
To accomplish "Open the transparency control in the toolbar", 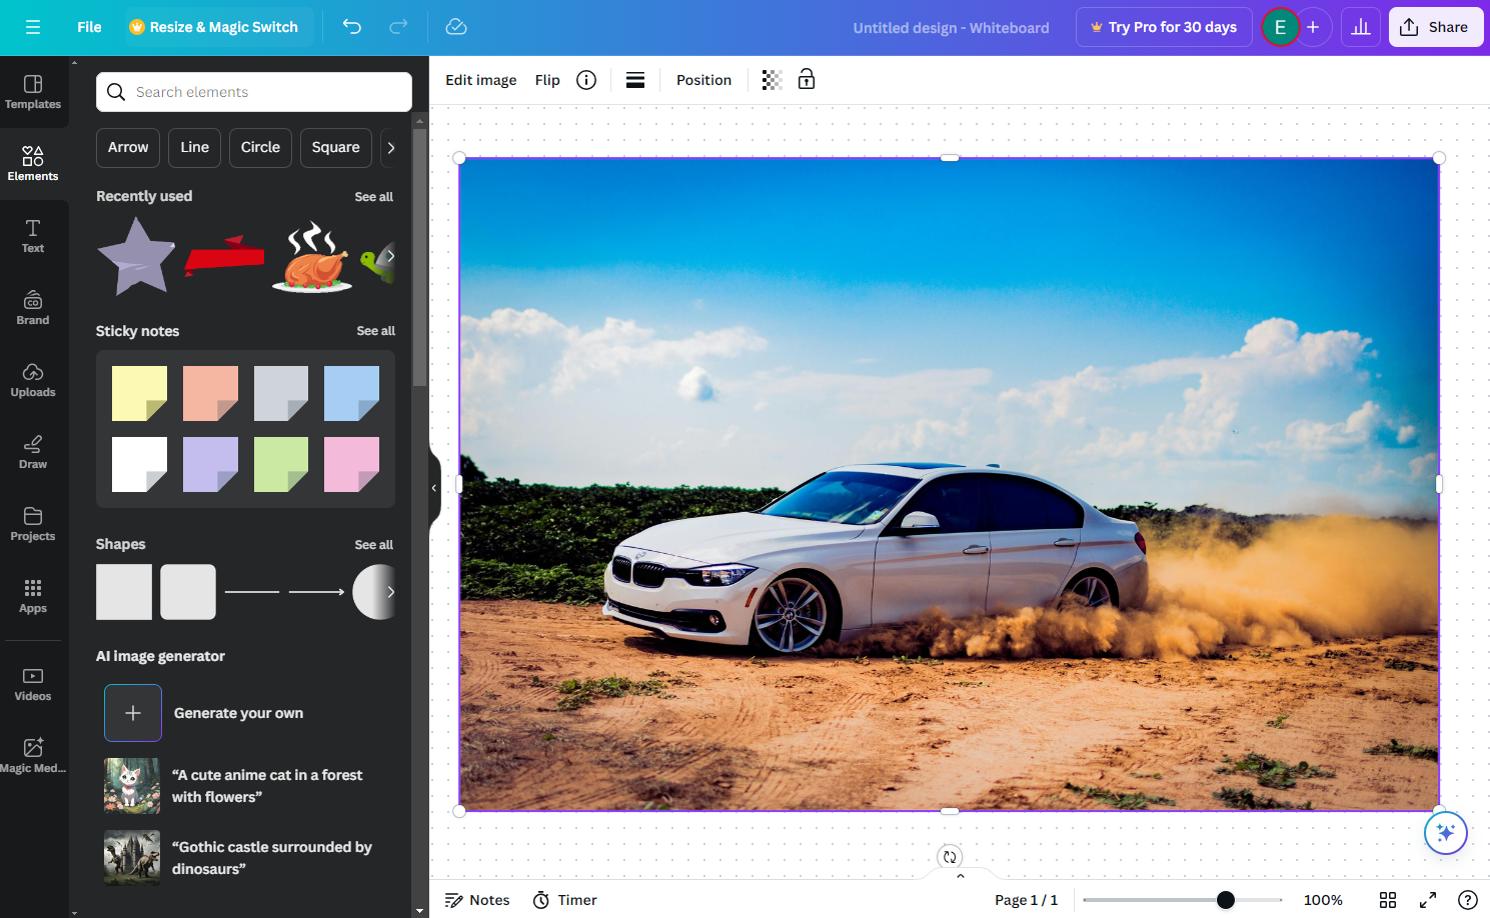I will [x=770, y=79].
